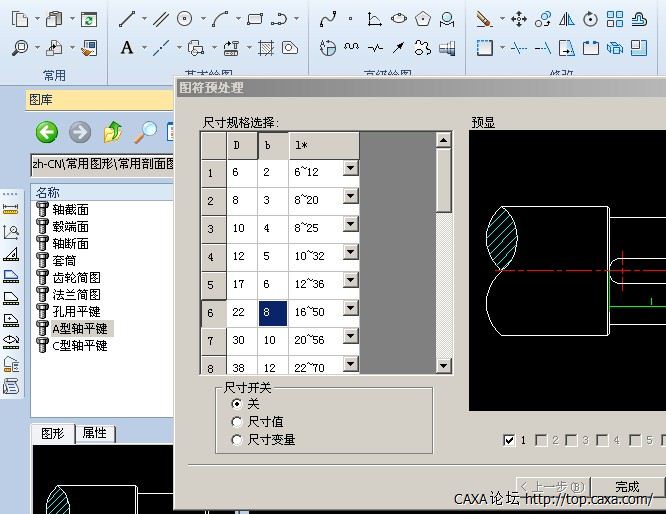Go up one folder in library panel

(x=113, y=132)
